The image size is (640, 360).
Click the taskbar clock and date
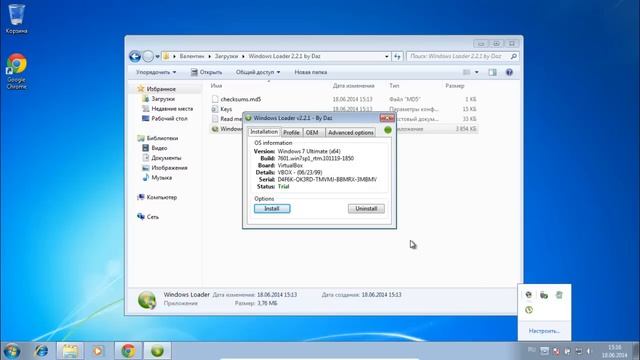614,351
